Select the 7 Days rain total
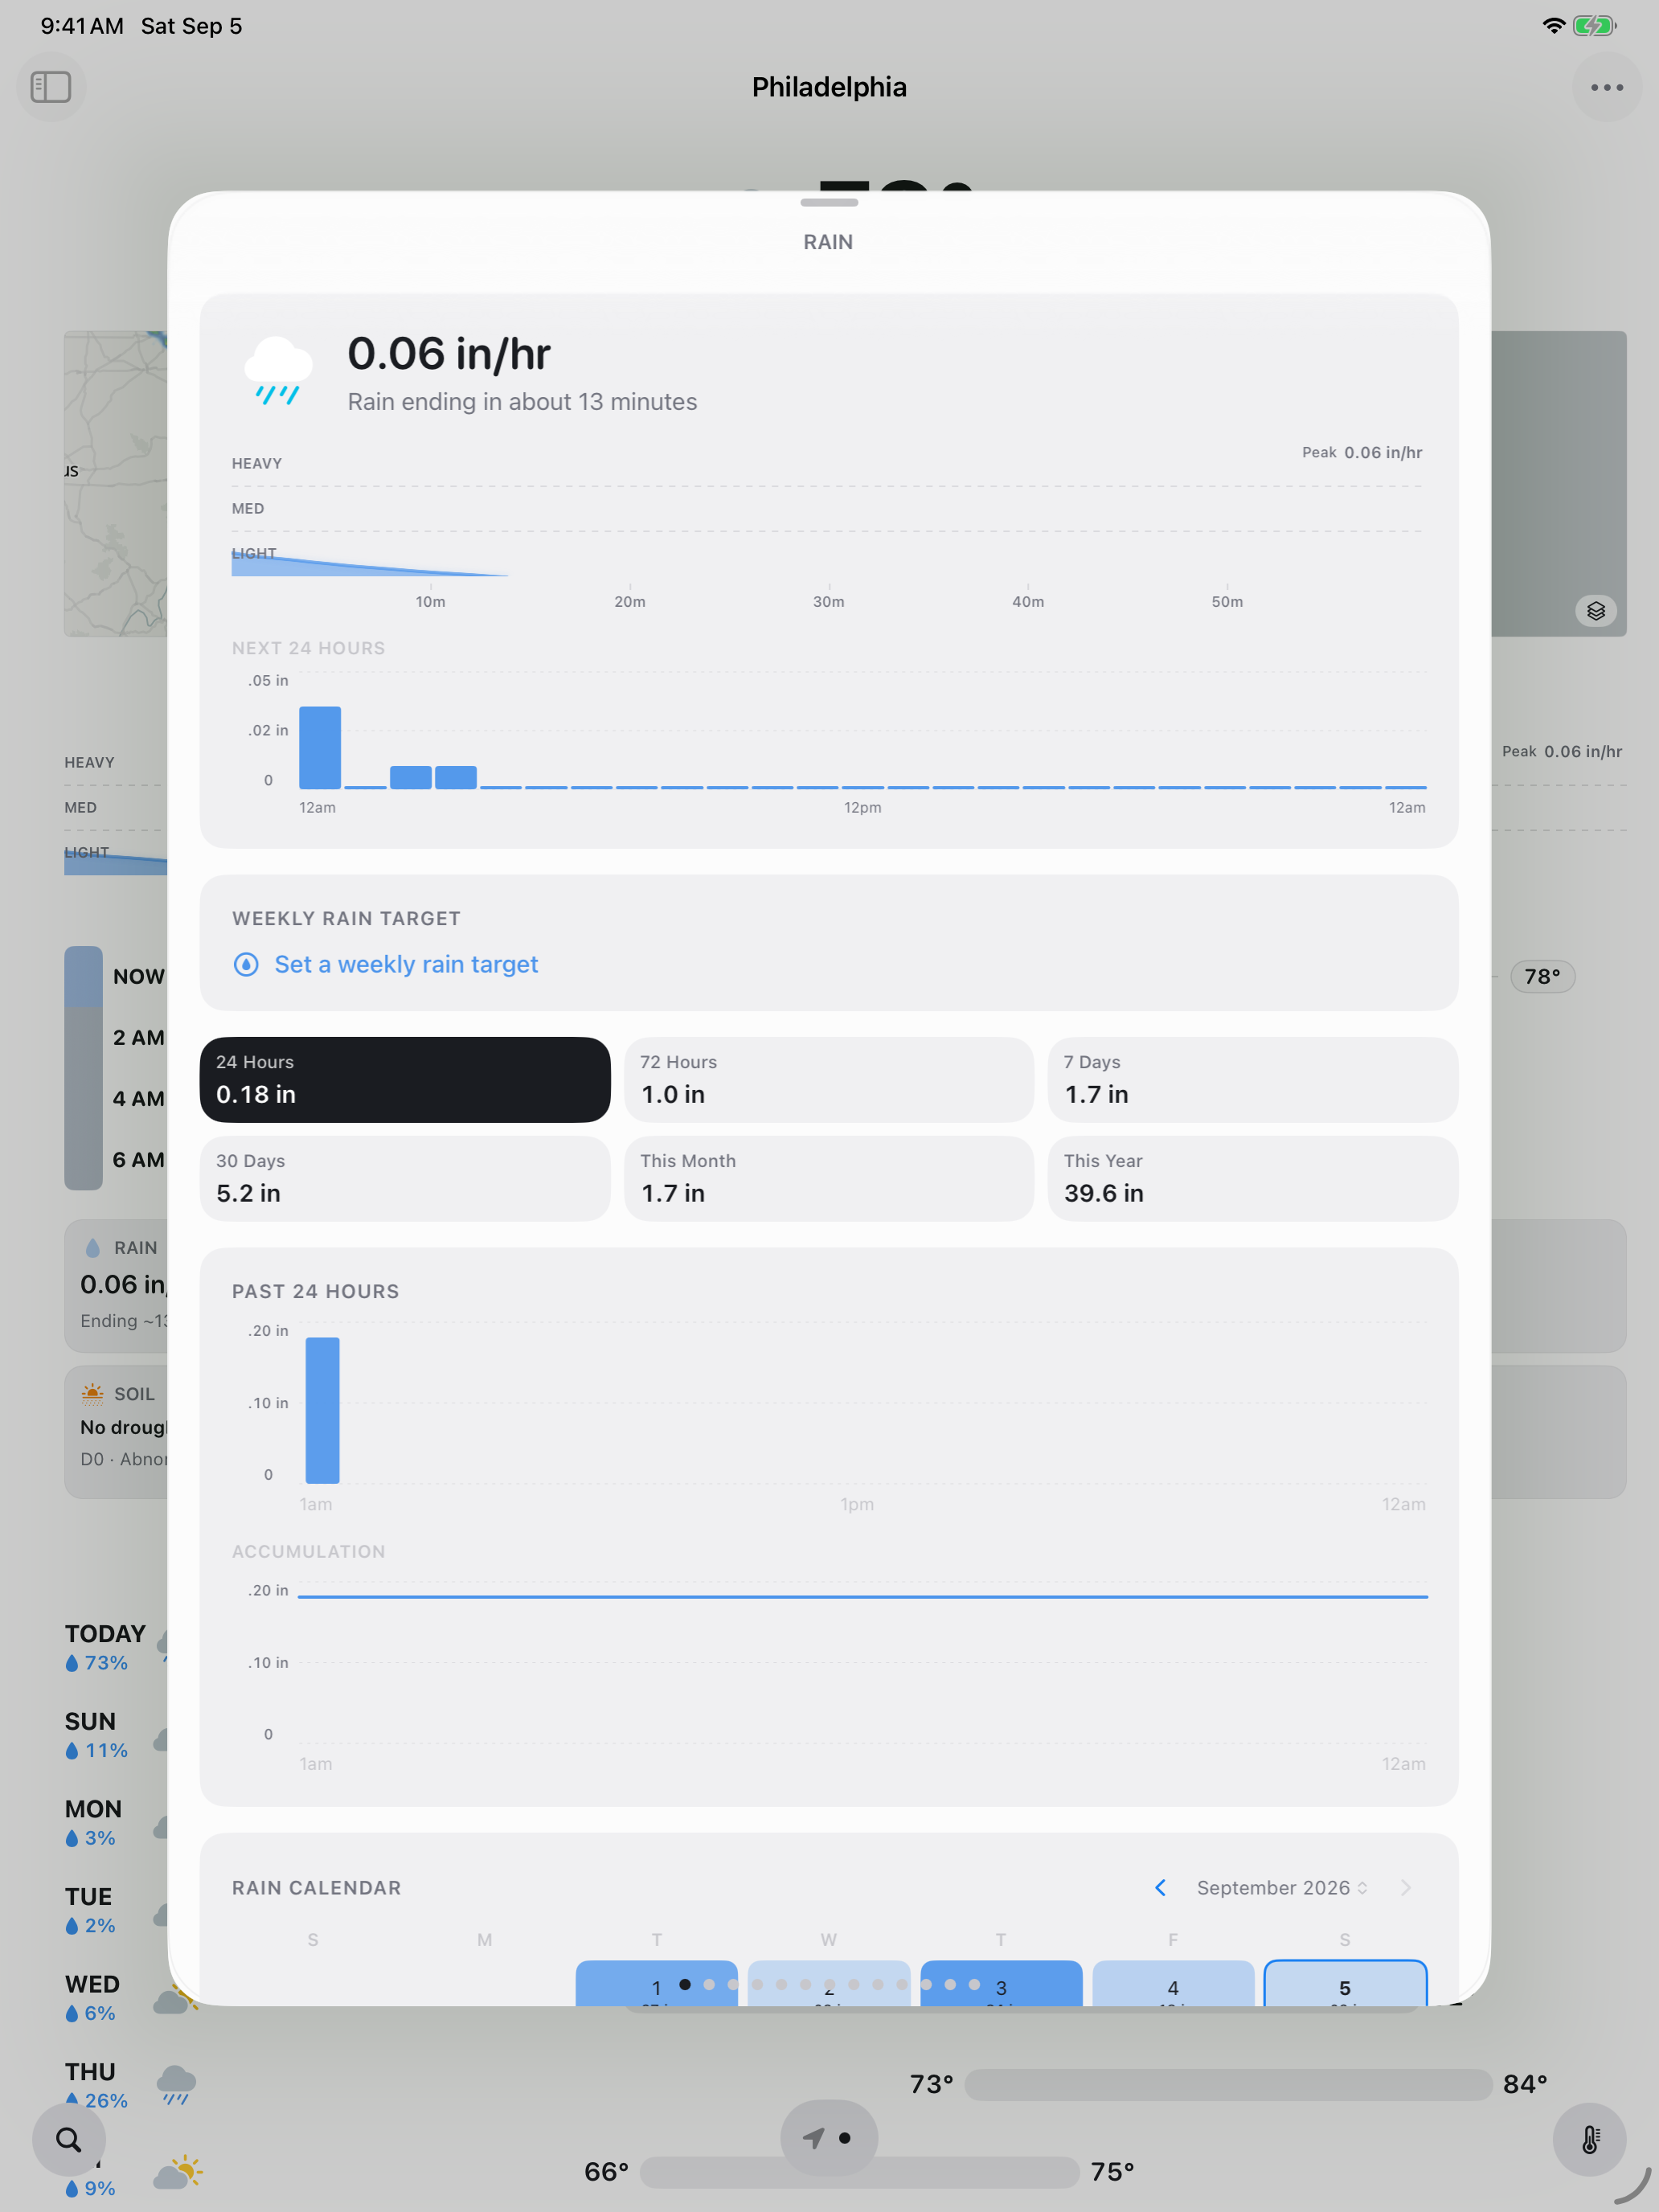1659x2212 pixels. [1253, 1080]
